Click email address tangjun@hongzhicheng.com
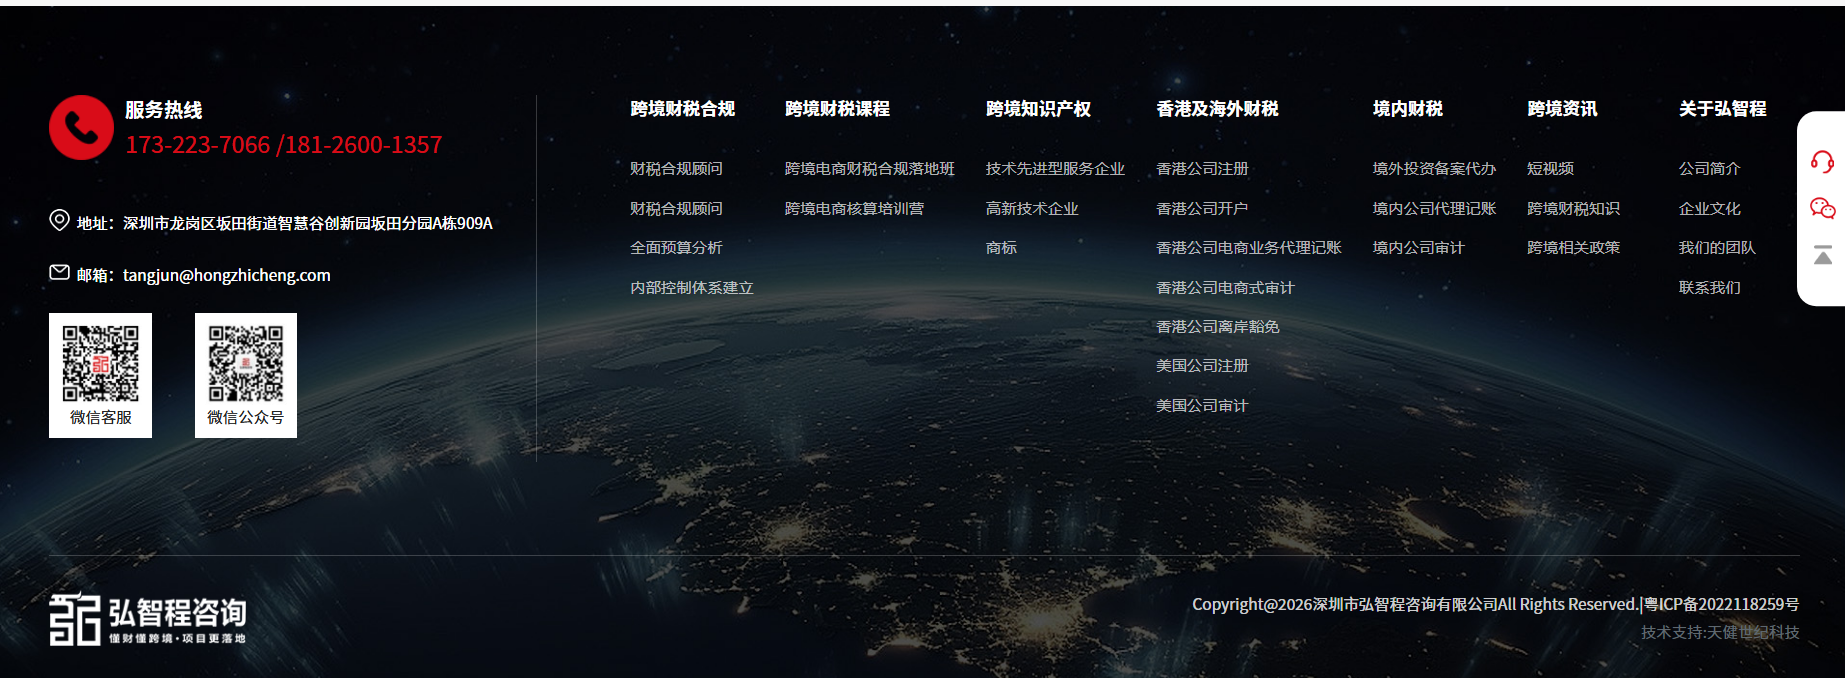This screenshot has height=678, width=1845. 227,275
